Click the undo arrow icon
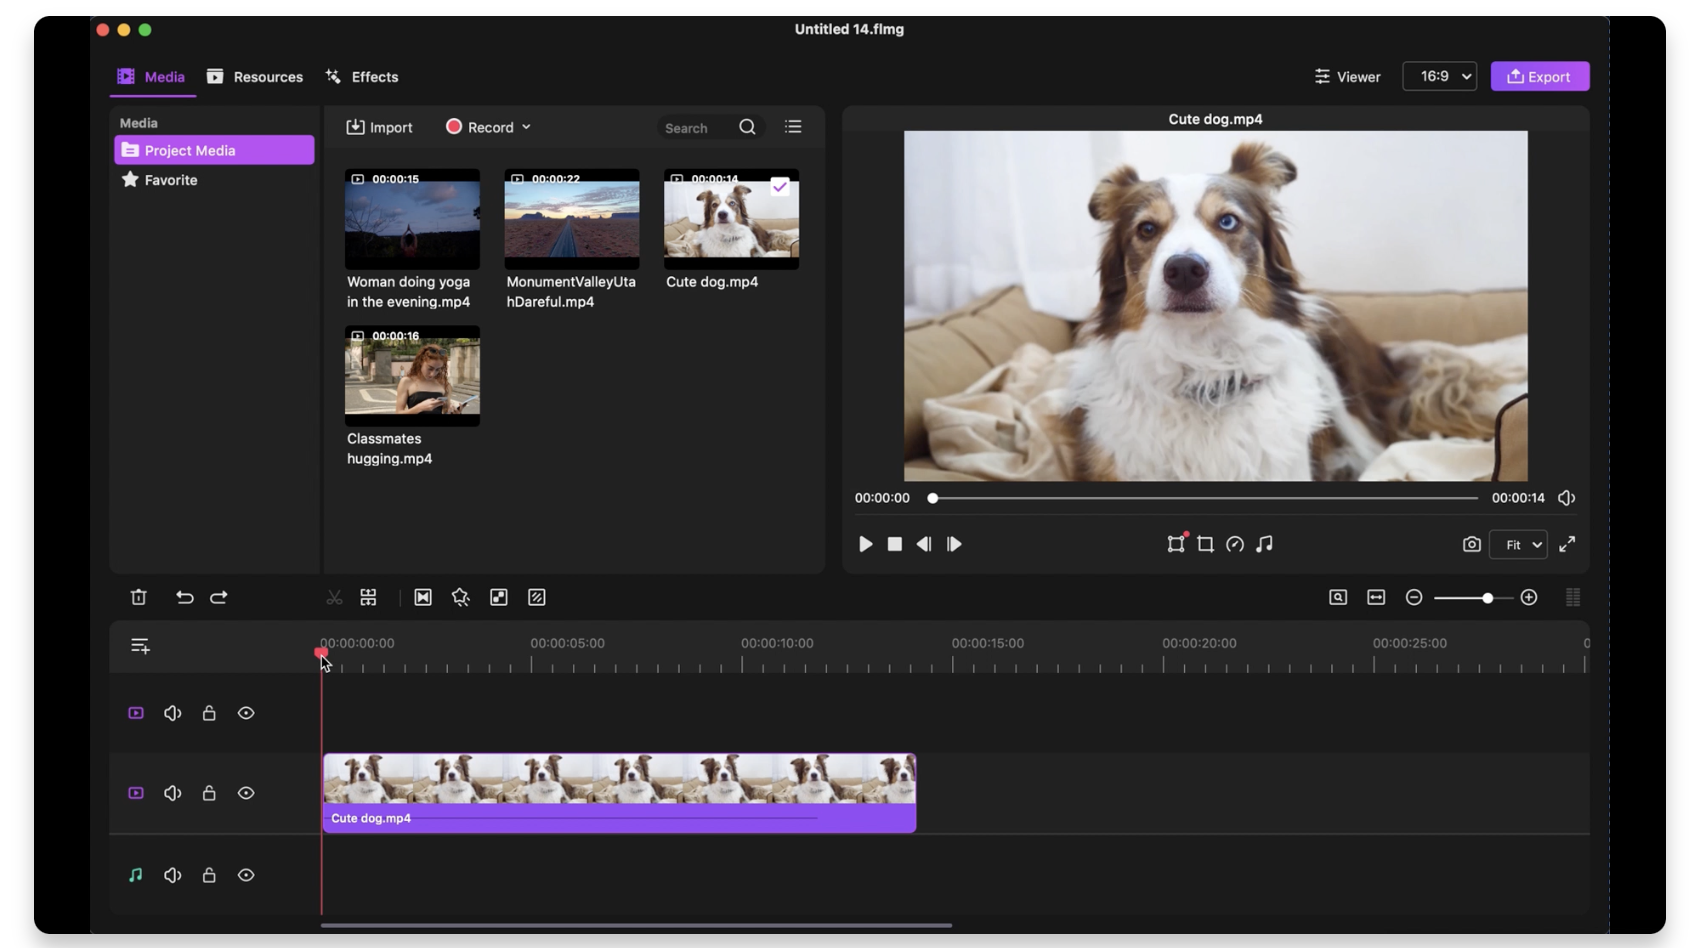This screenshot has width=1696, height=948. (184, 597)
